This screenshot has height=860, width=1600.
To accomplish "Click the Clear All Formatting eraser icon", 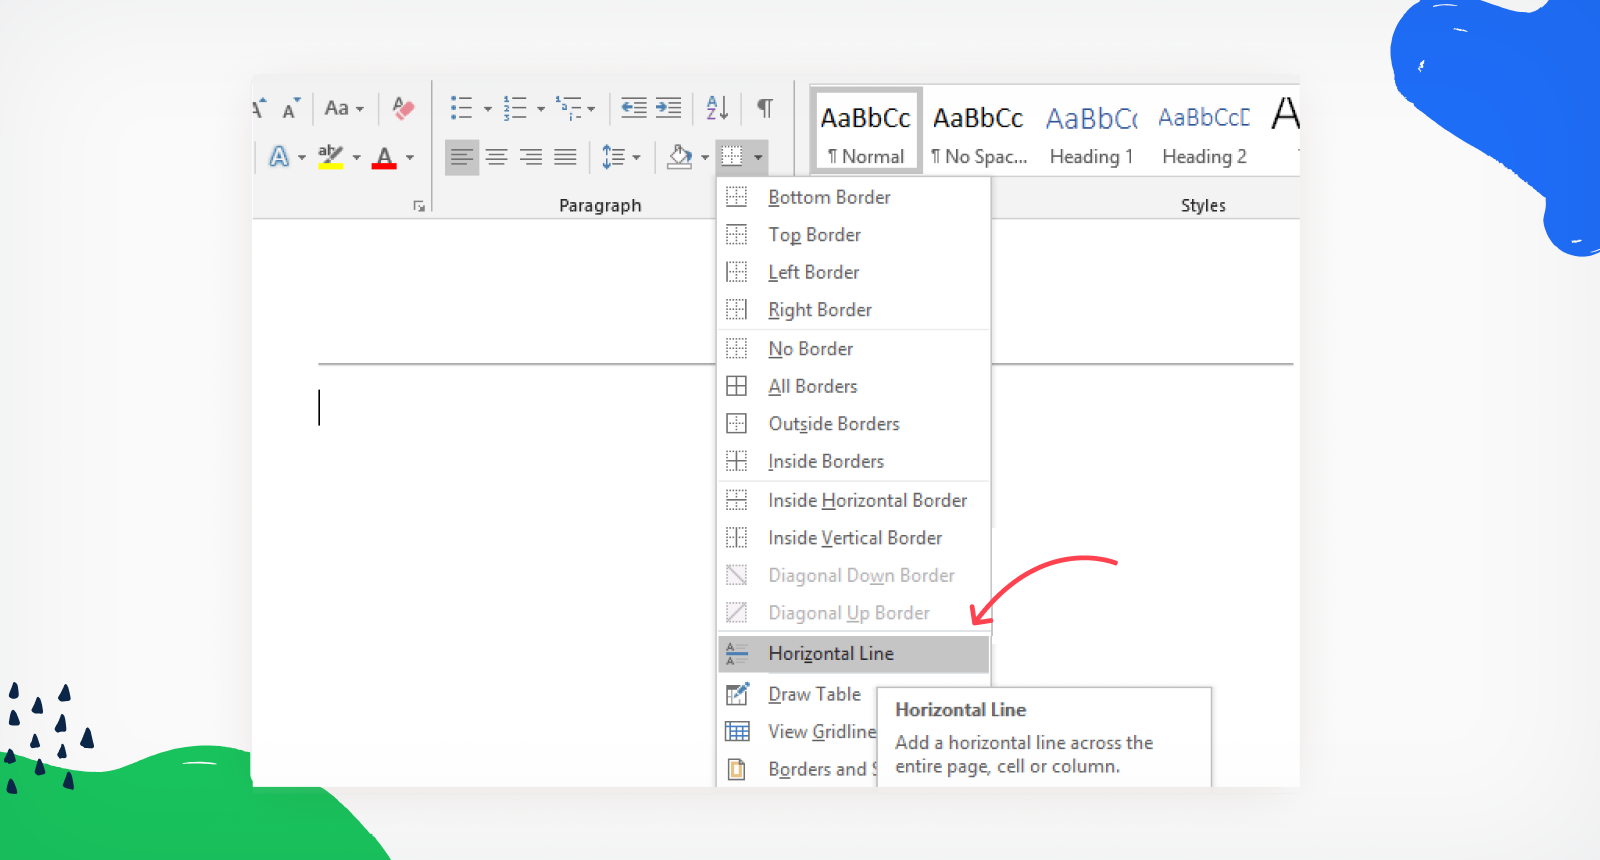I will coord(403,108).
